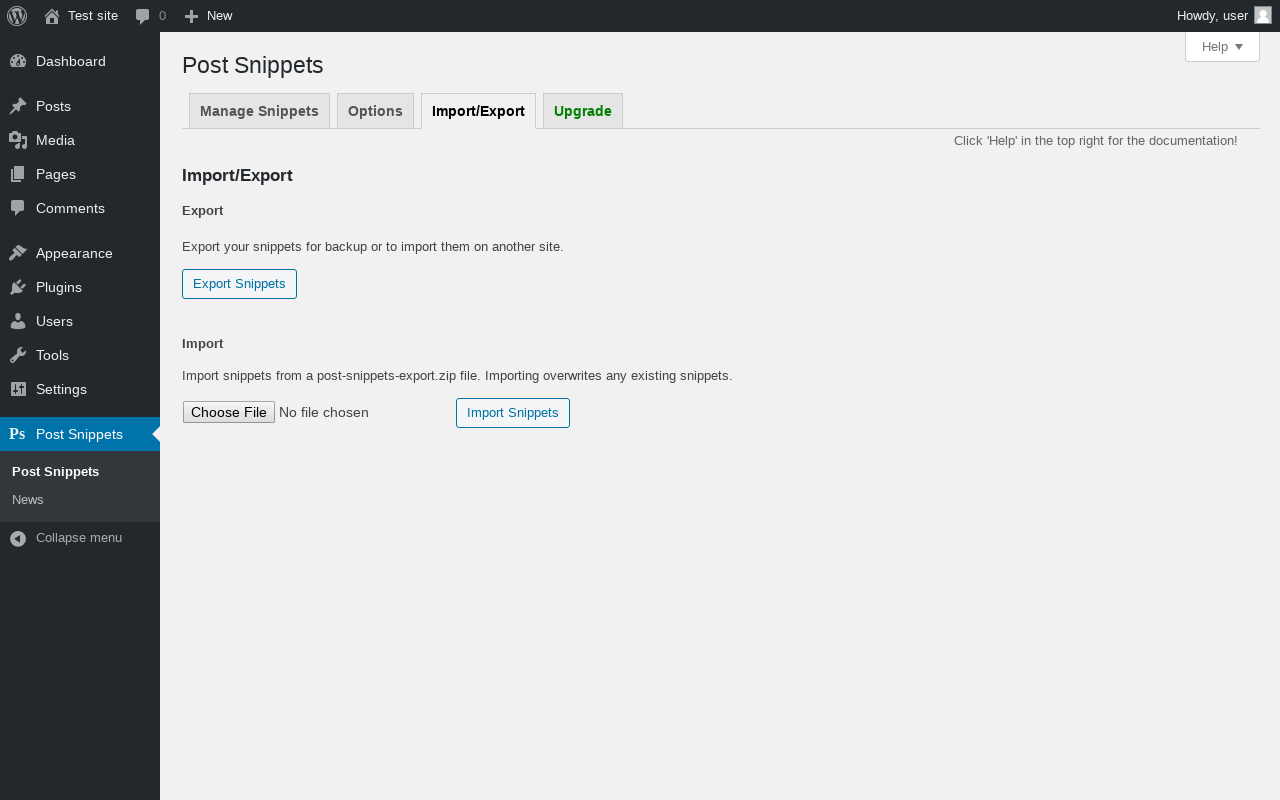Screen dimensions: 1280x800
Task: Click the Tools wrench icon
Action: pos(18,355)
